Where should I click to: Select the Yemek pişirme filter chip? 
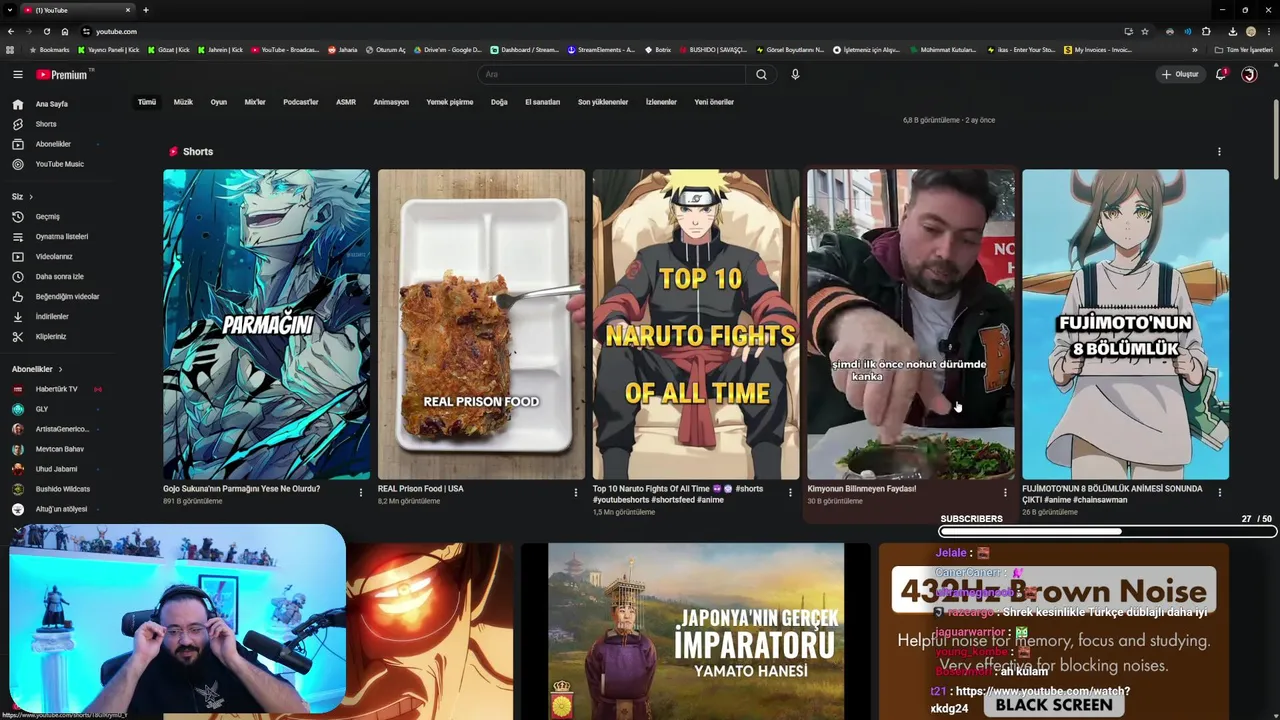tap(450, 102)
